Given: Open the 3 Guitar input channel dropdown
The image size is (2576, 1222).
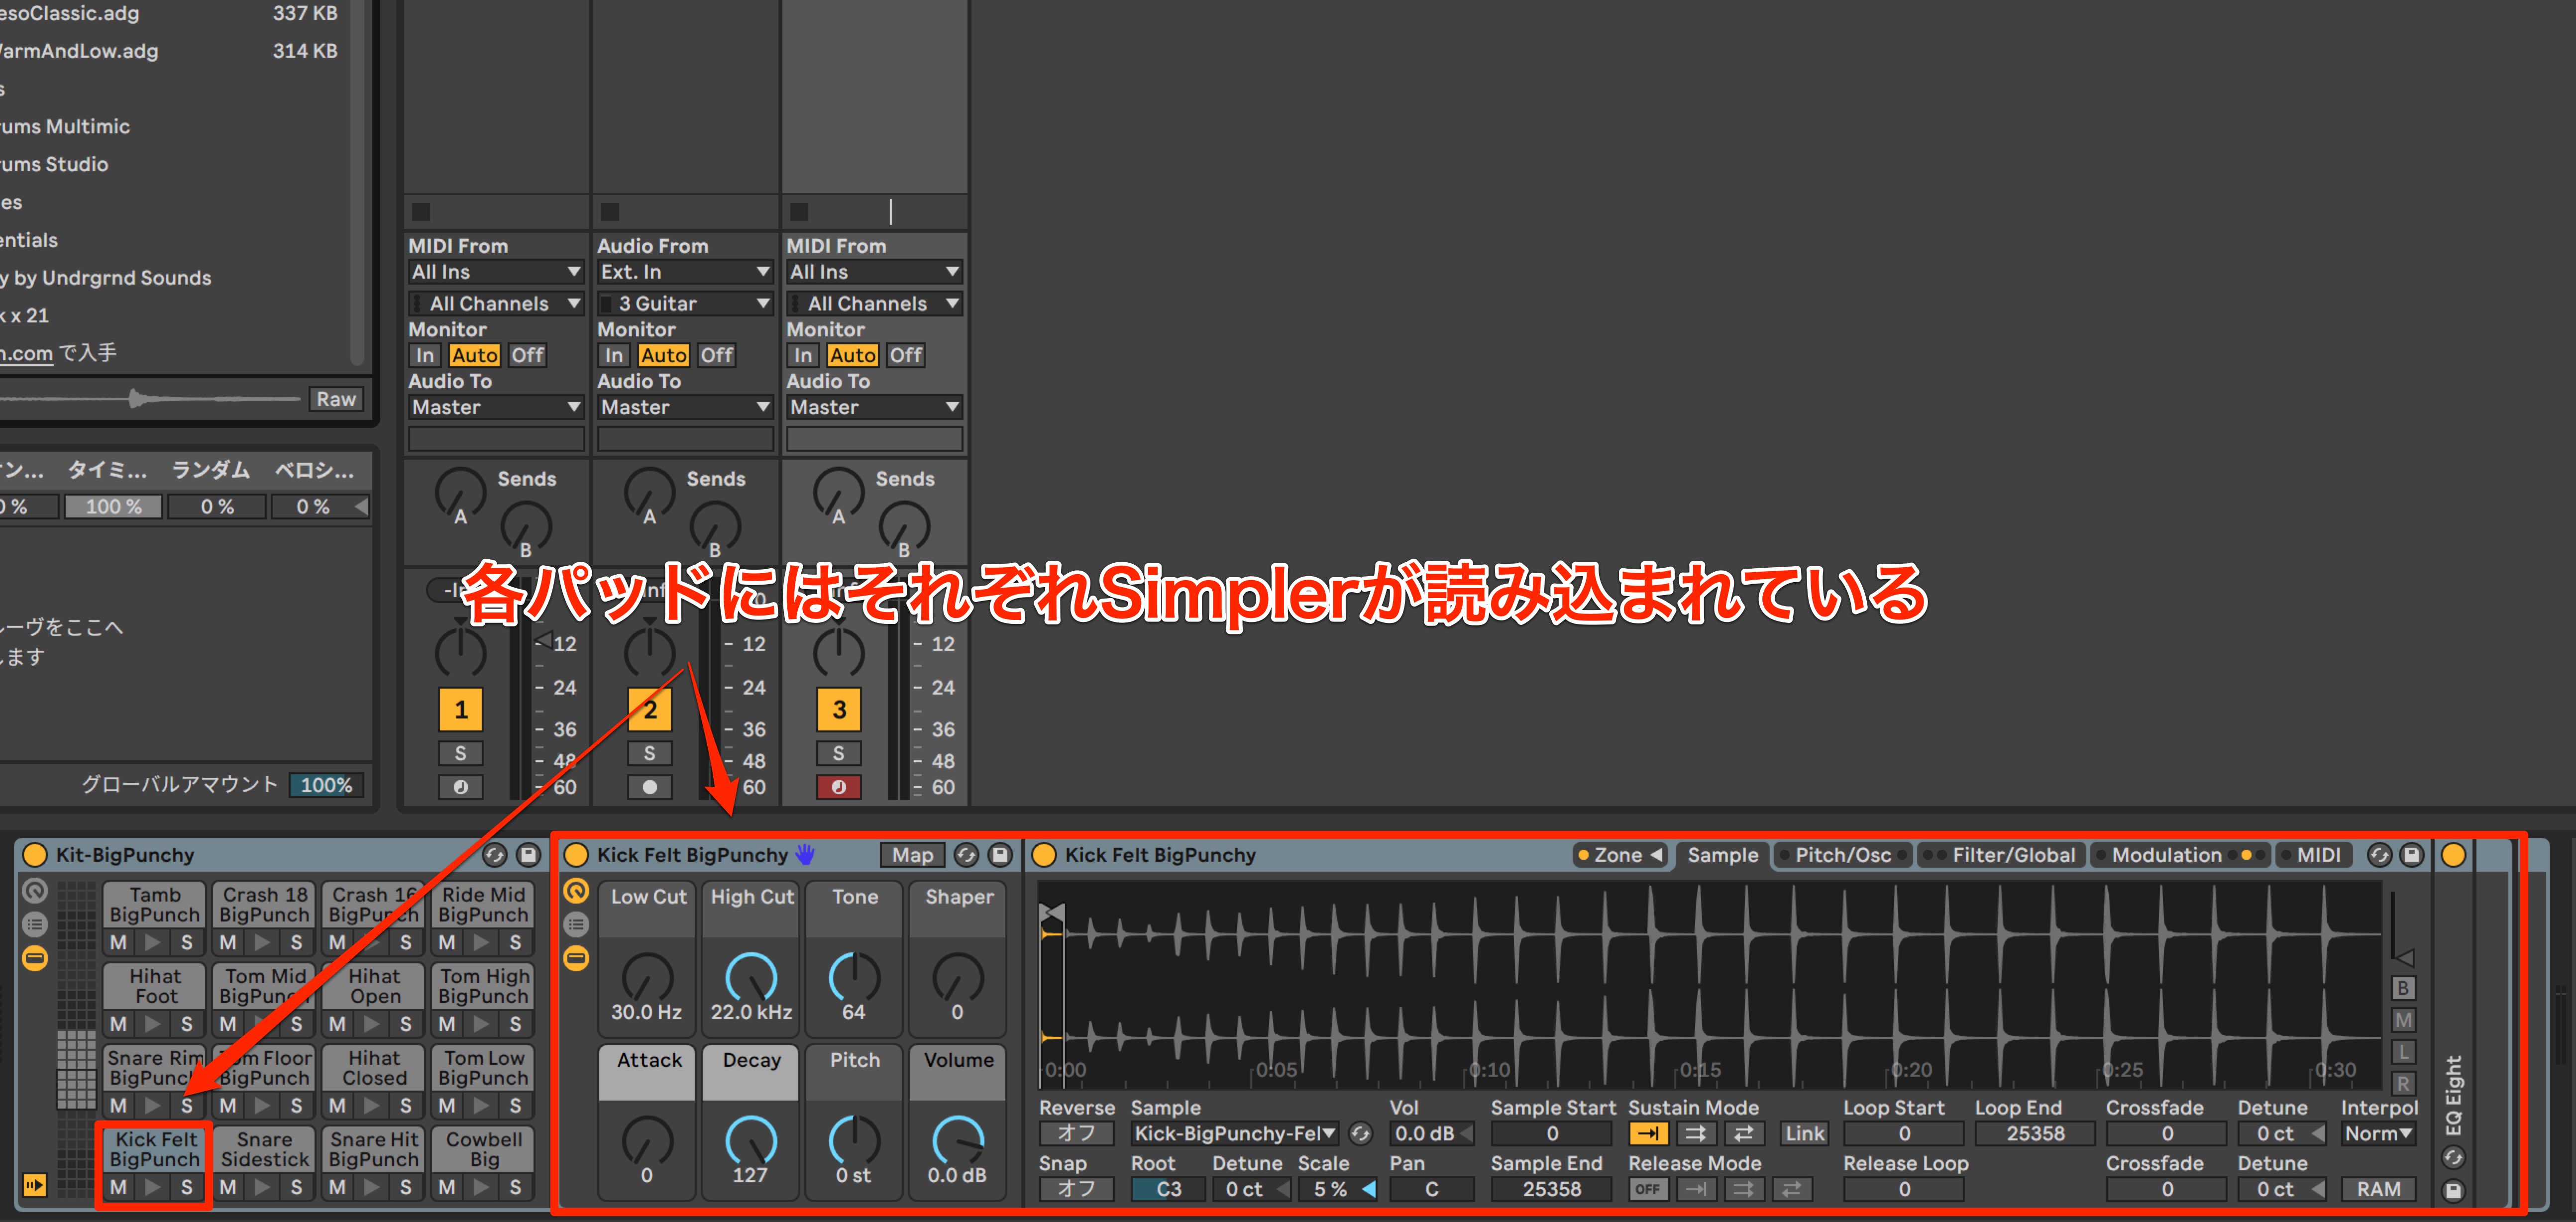Looking at the screenshot, I should point(685,303).
